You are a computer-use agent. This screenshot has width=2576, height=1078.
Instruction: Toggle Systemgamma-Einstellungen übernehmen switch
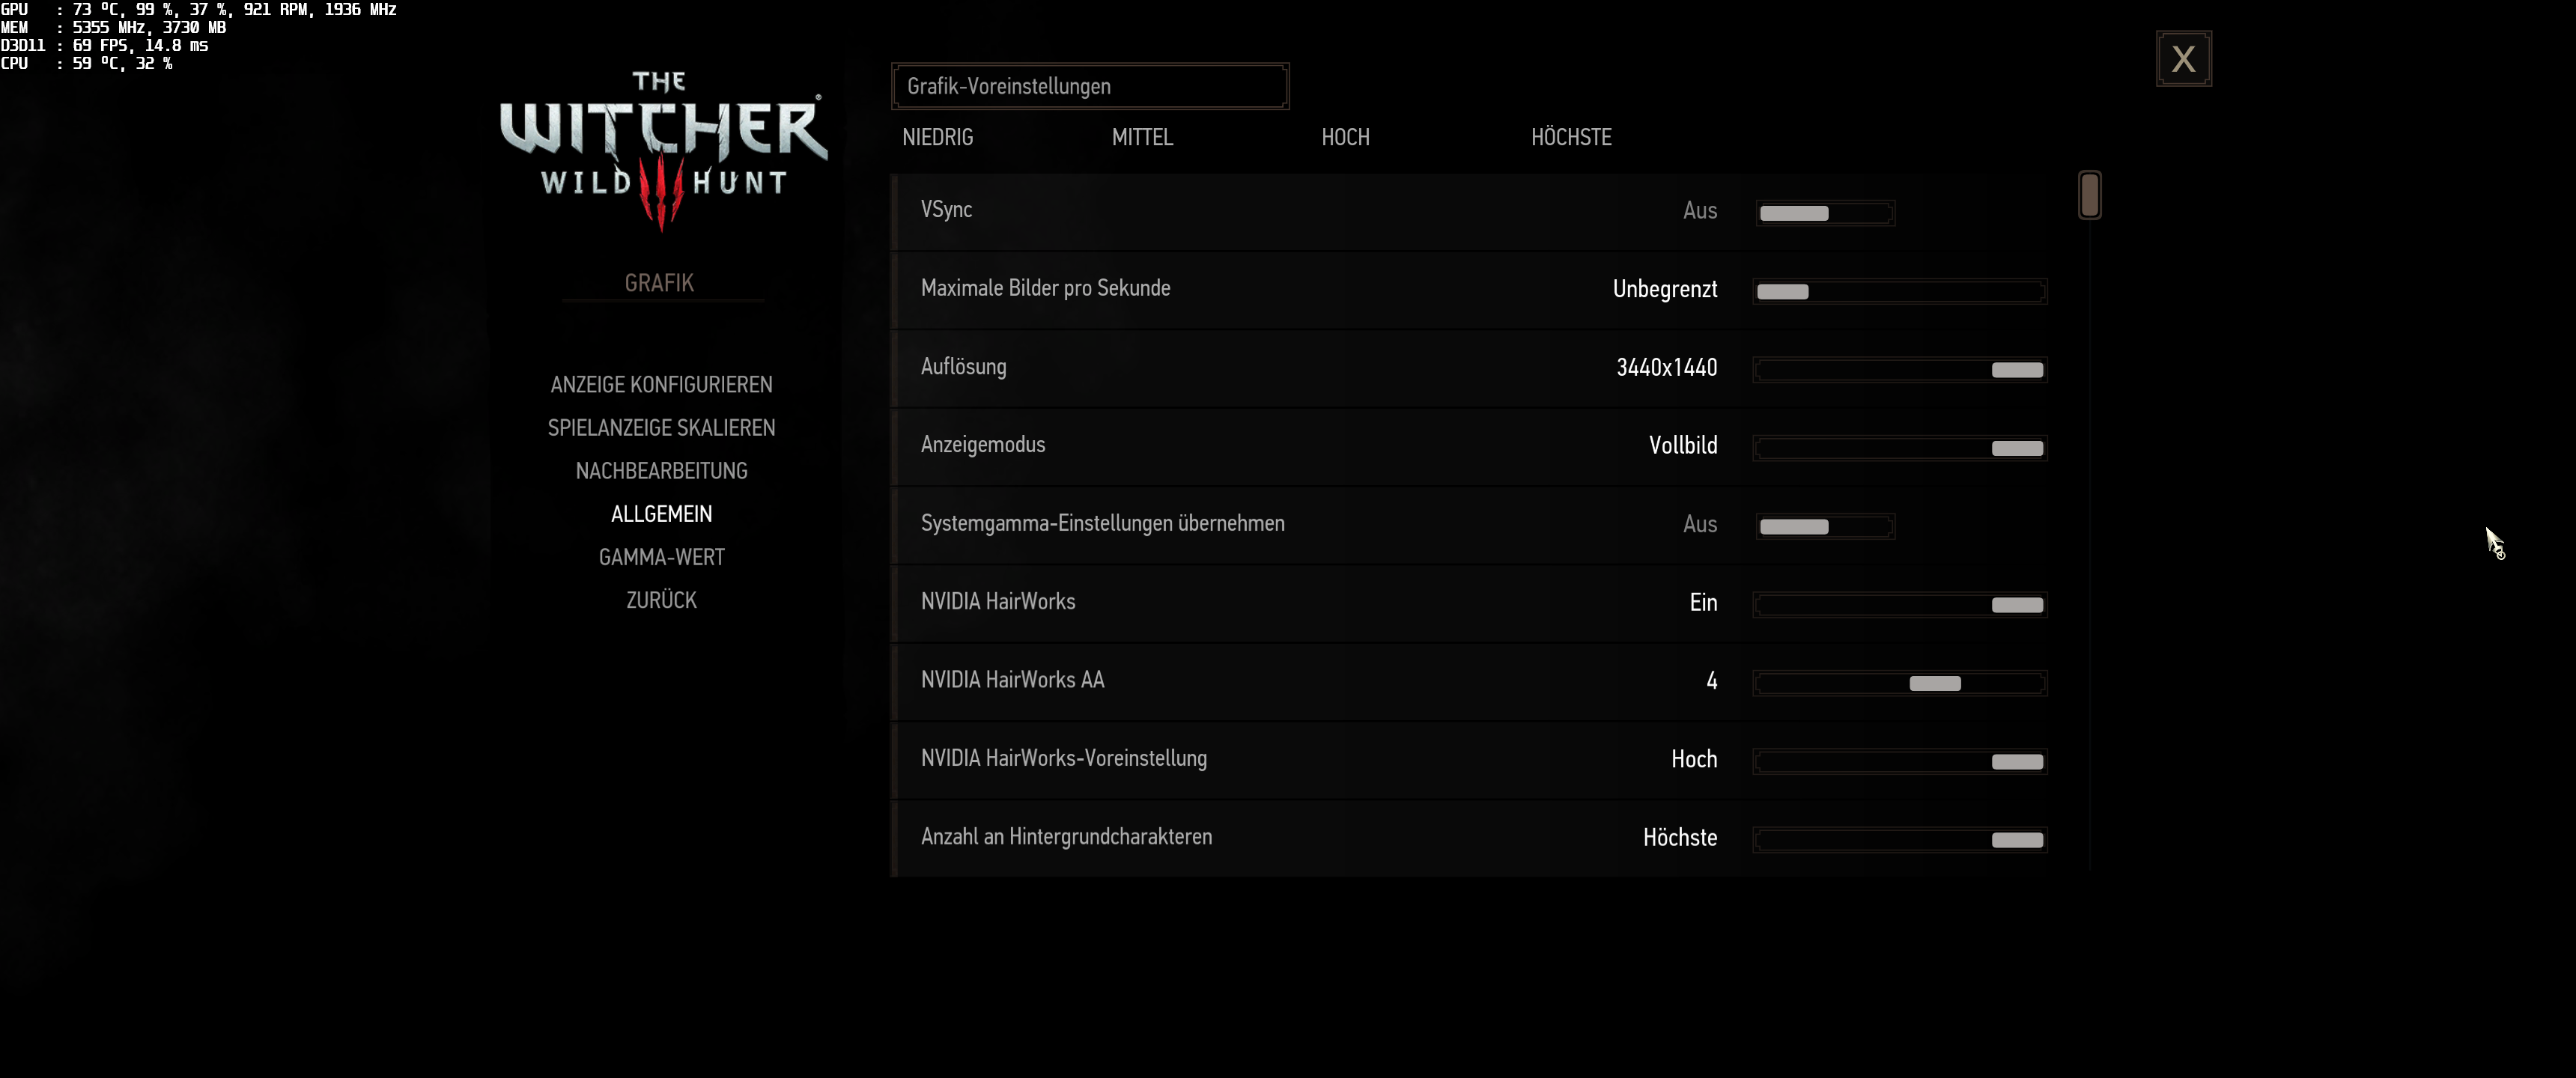click(1824, 527)
